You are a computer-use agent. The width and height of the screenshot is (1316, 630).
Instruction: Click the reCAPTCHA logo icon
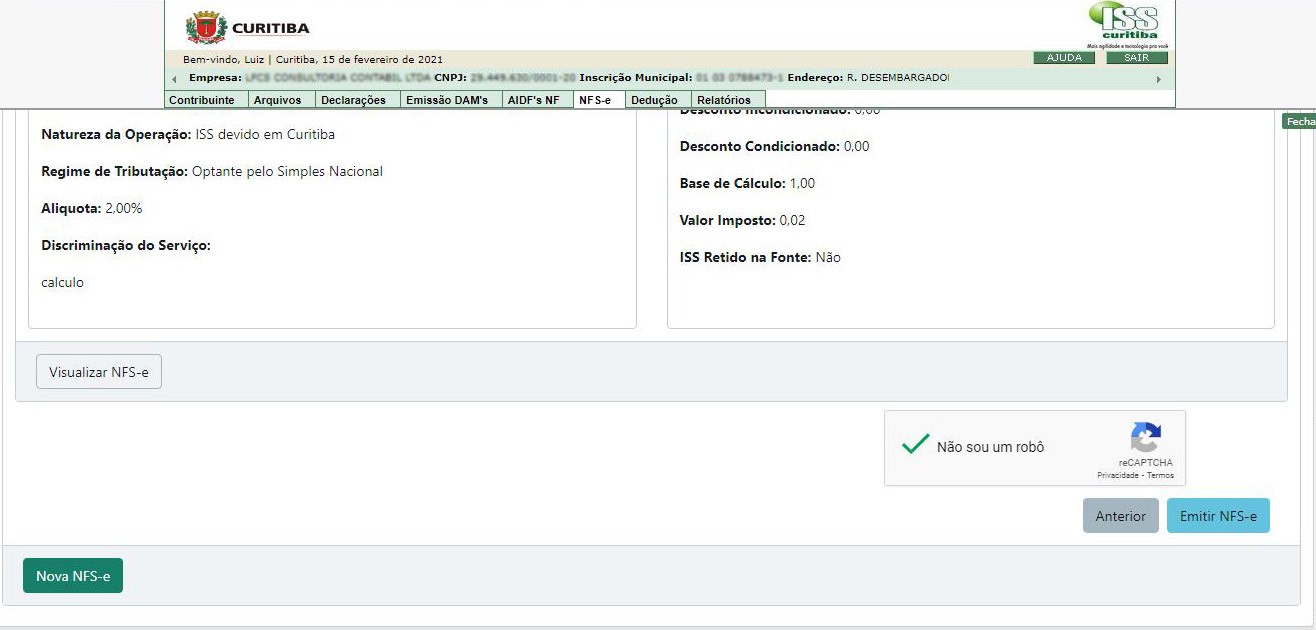1146,438
